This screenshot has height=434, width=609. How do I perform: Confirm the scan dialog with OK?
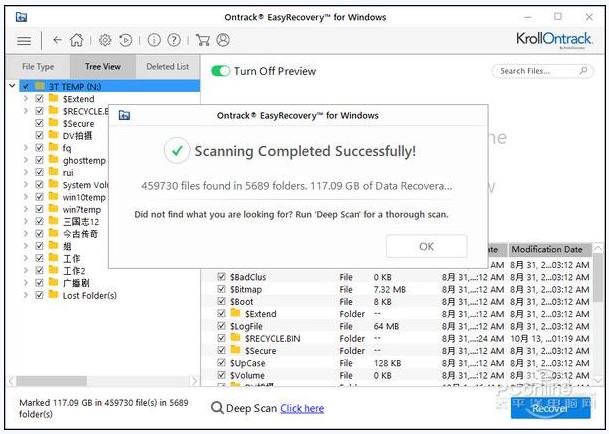pos(426,246)
